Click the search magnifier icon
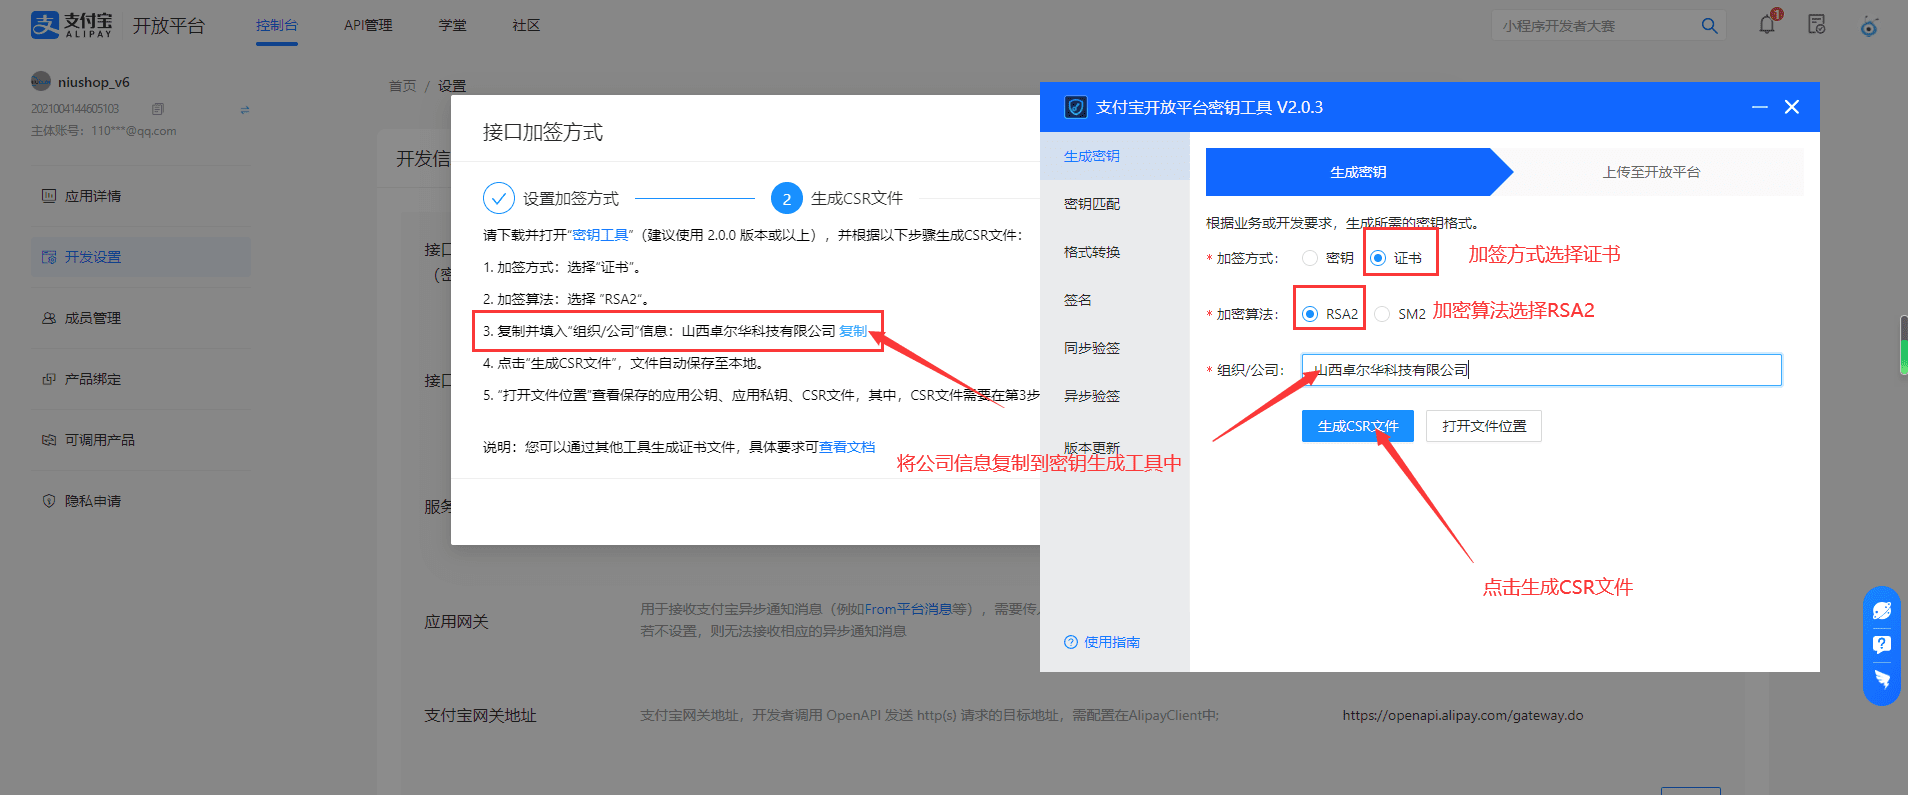 tap(1709, 26)
